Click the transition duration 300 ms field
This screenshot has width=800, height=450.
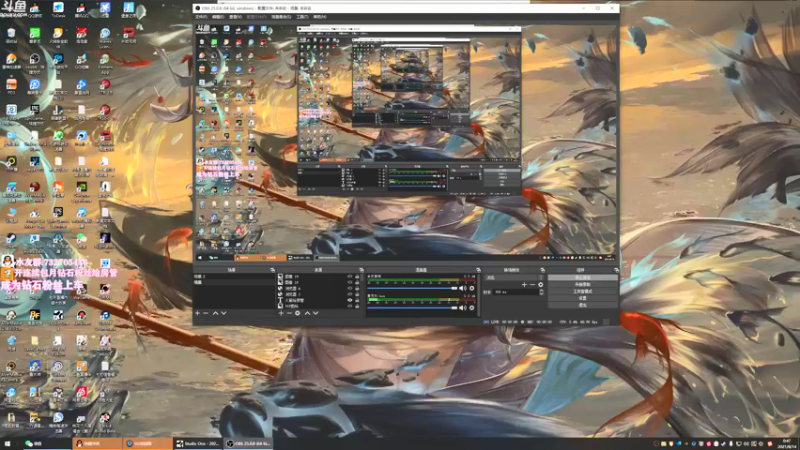pos(515,292)
